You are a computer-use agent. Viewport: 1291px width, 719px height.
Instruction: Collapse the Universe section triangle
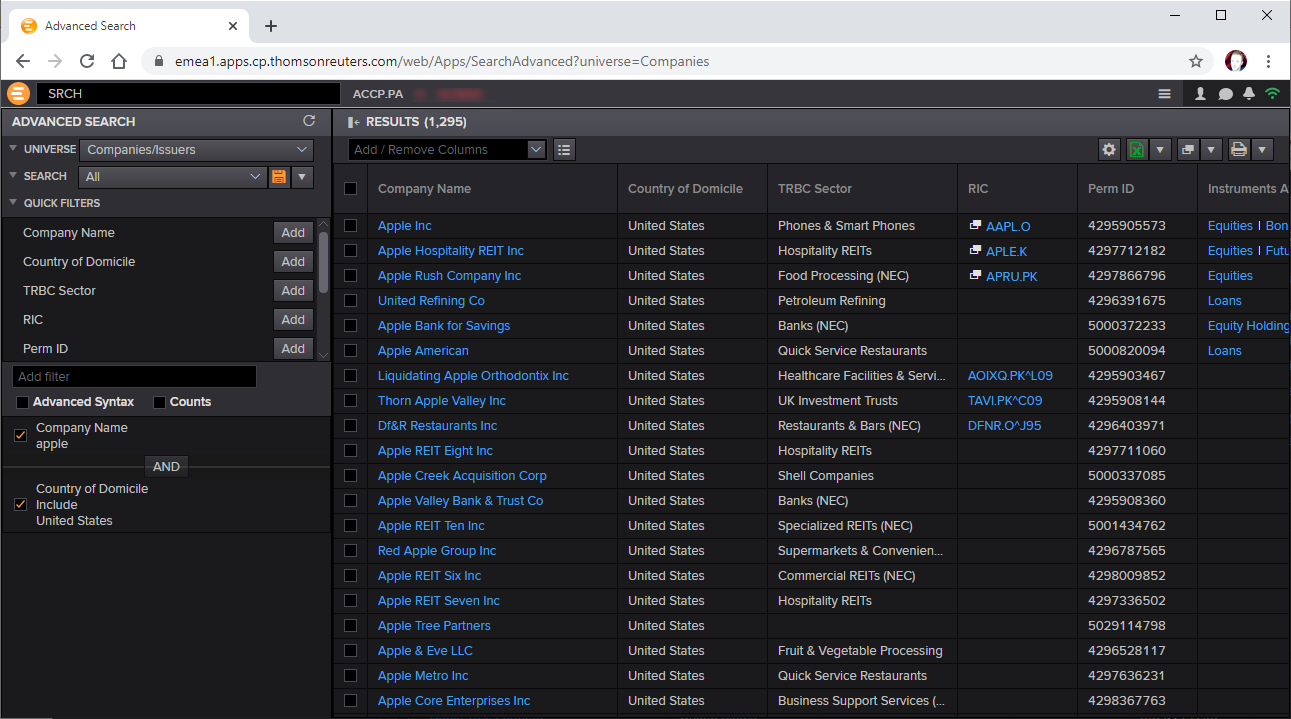click(13, 149)
